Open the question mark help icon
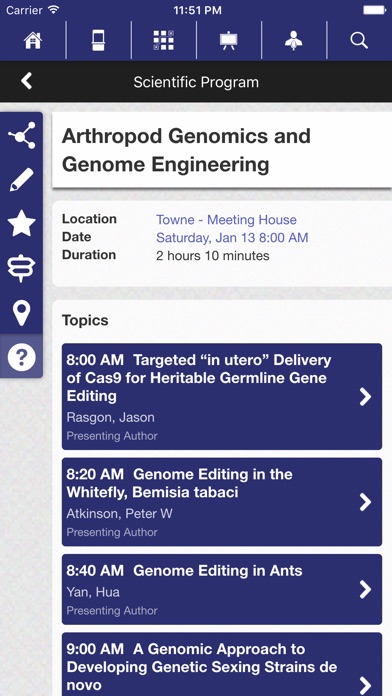This screenshot has height=696, width=392. [x=21, y=357]
